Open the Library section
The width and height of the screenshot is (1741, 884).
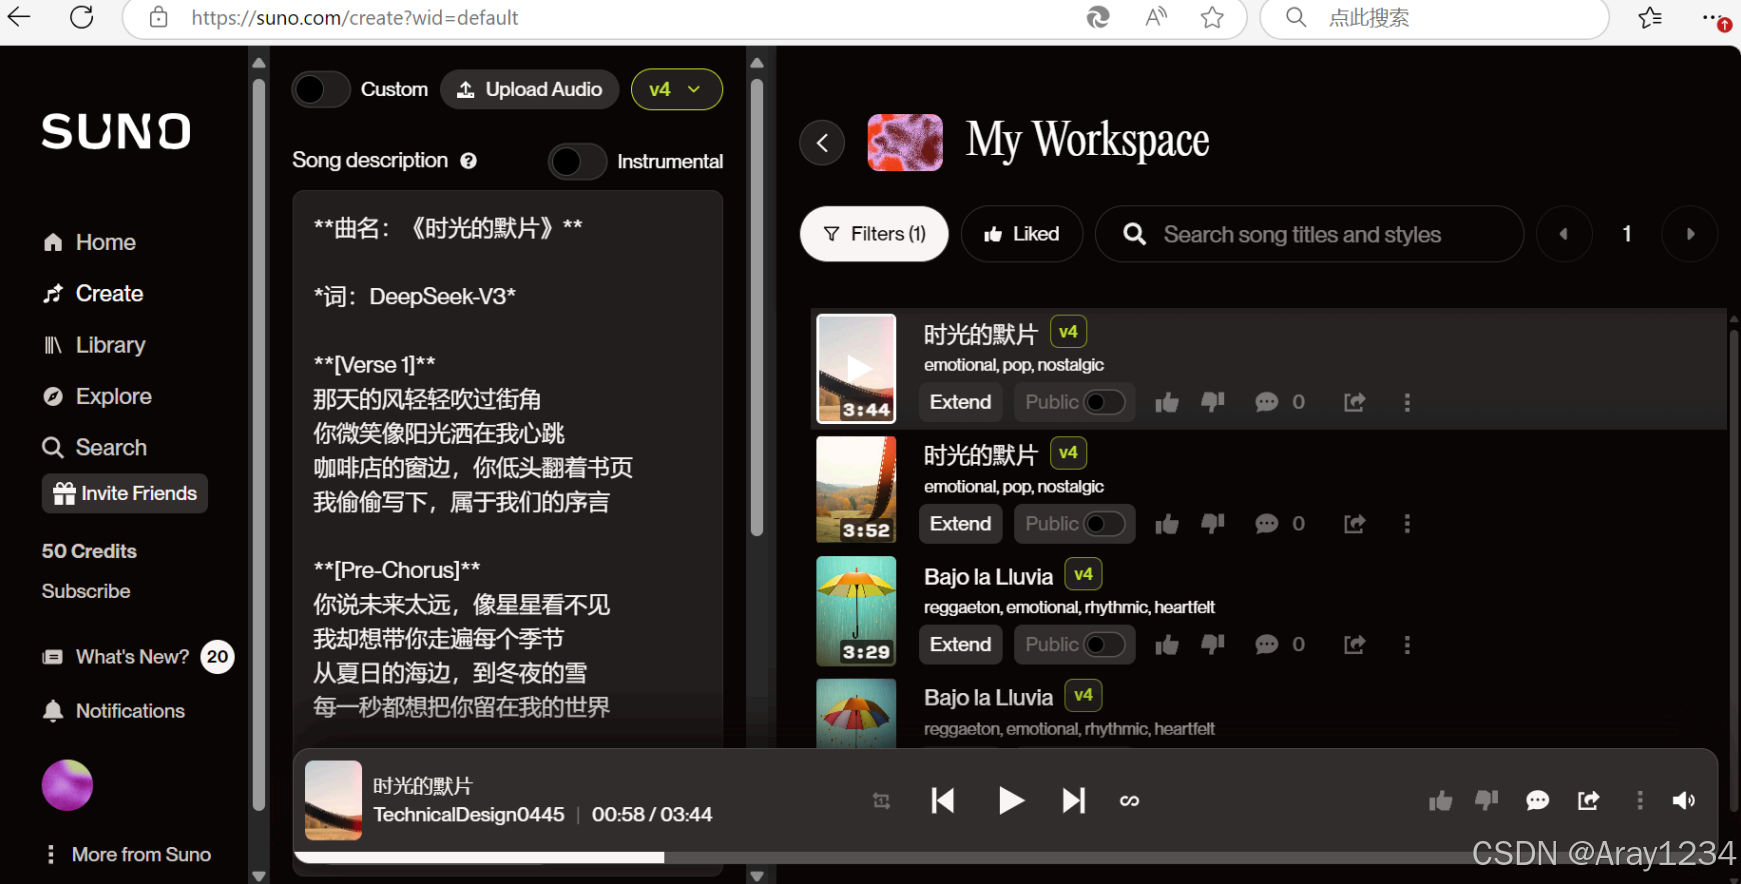pos(94,345)
